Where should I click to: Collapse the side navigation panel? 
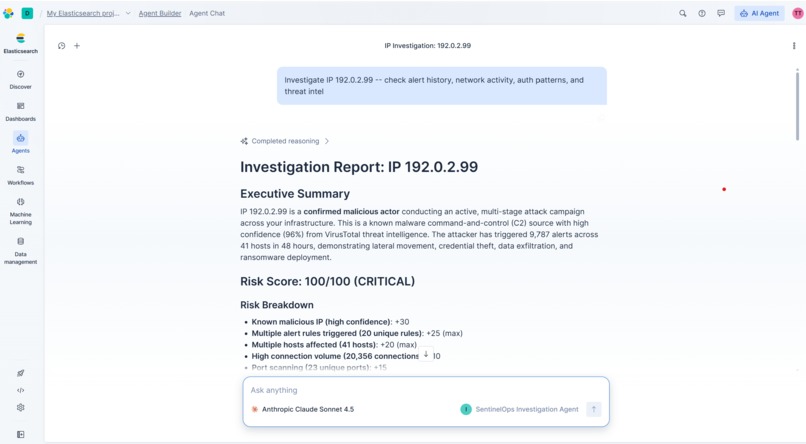(21, 434)
